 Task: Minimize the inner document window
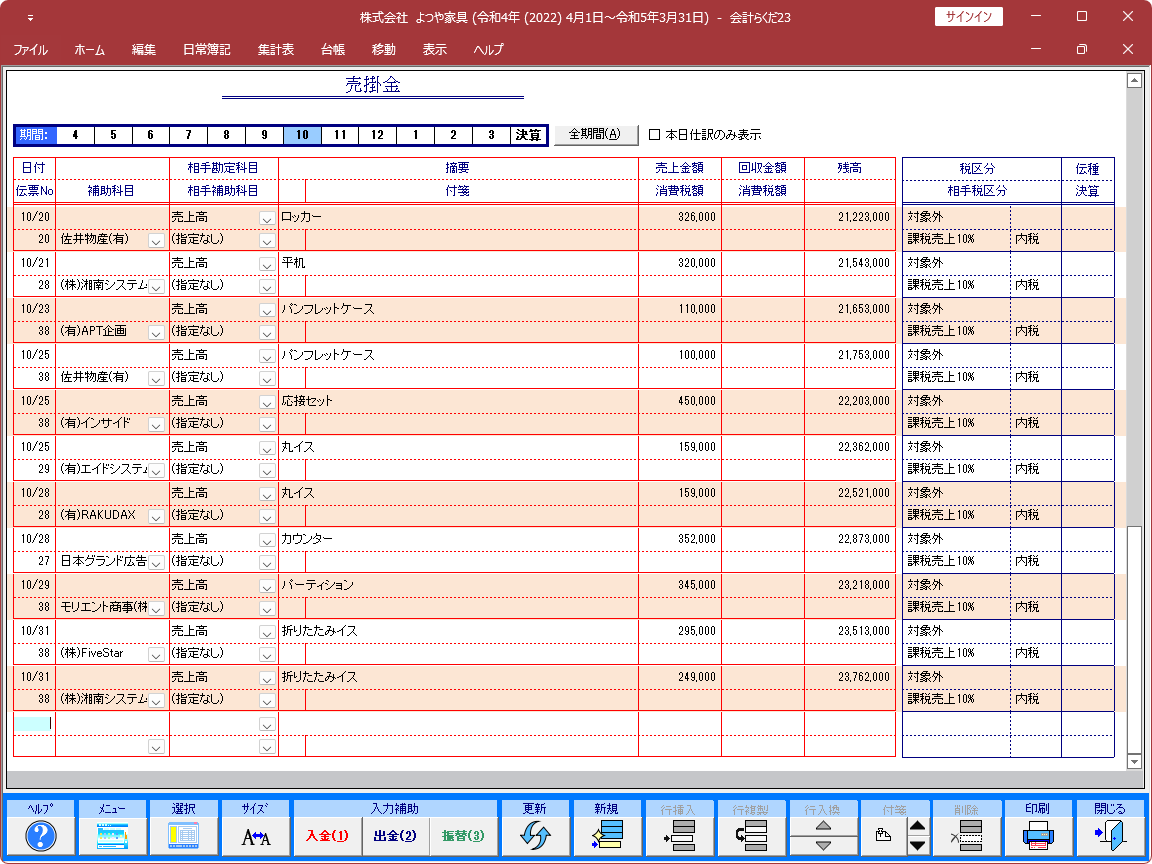click(x=1035, y=49)
